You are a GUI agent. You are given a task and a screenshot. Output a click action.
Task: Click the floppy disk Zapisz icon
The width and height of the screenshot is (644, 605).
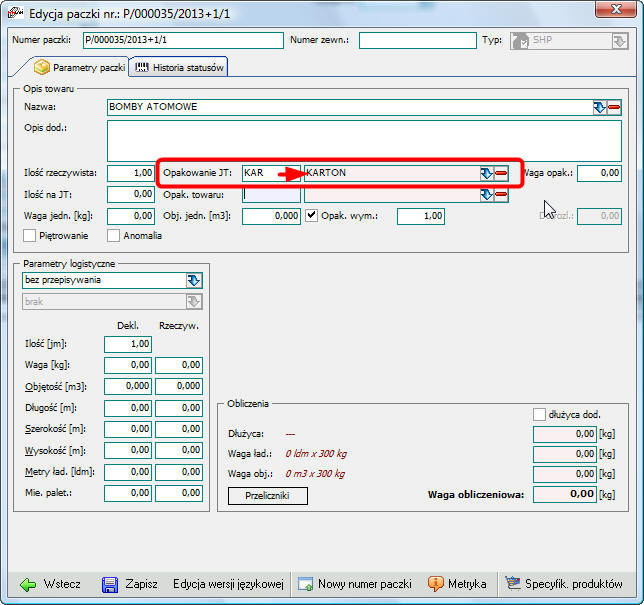pos(110,584)
